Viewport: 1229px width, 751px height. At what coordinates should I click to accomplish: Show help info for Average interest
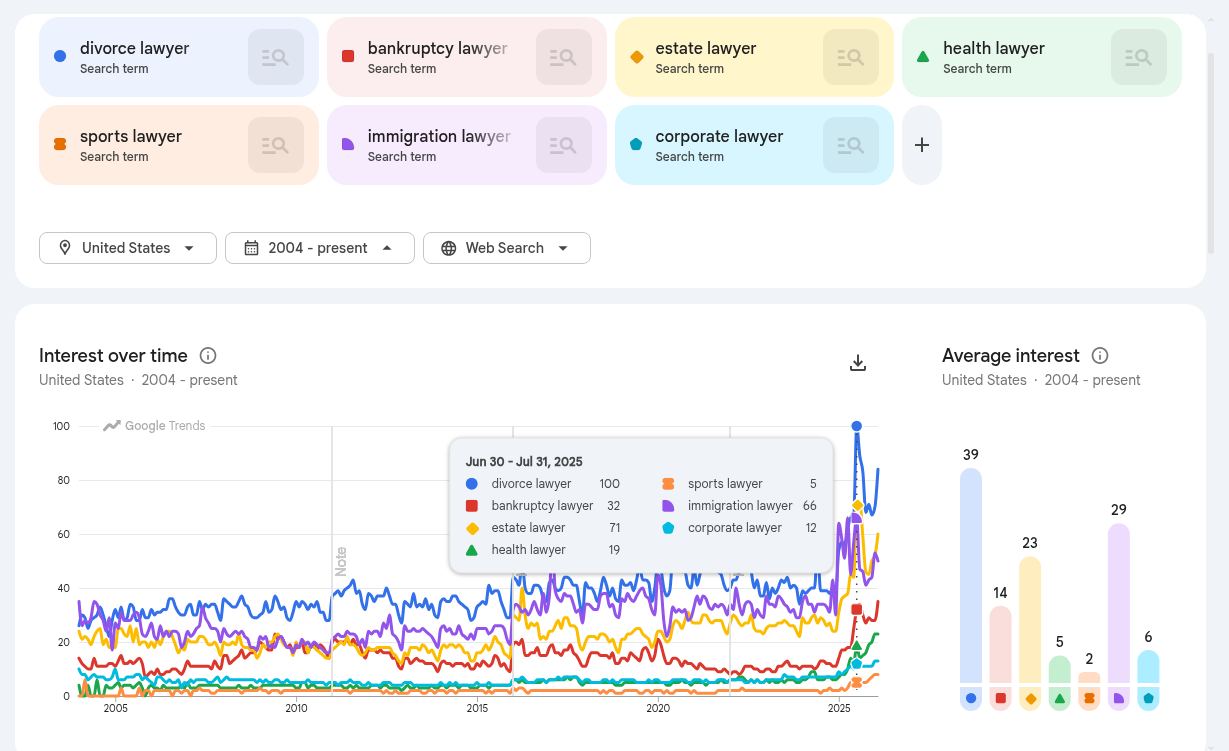tap(1100, 355)
